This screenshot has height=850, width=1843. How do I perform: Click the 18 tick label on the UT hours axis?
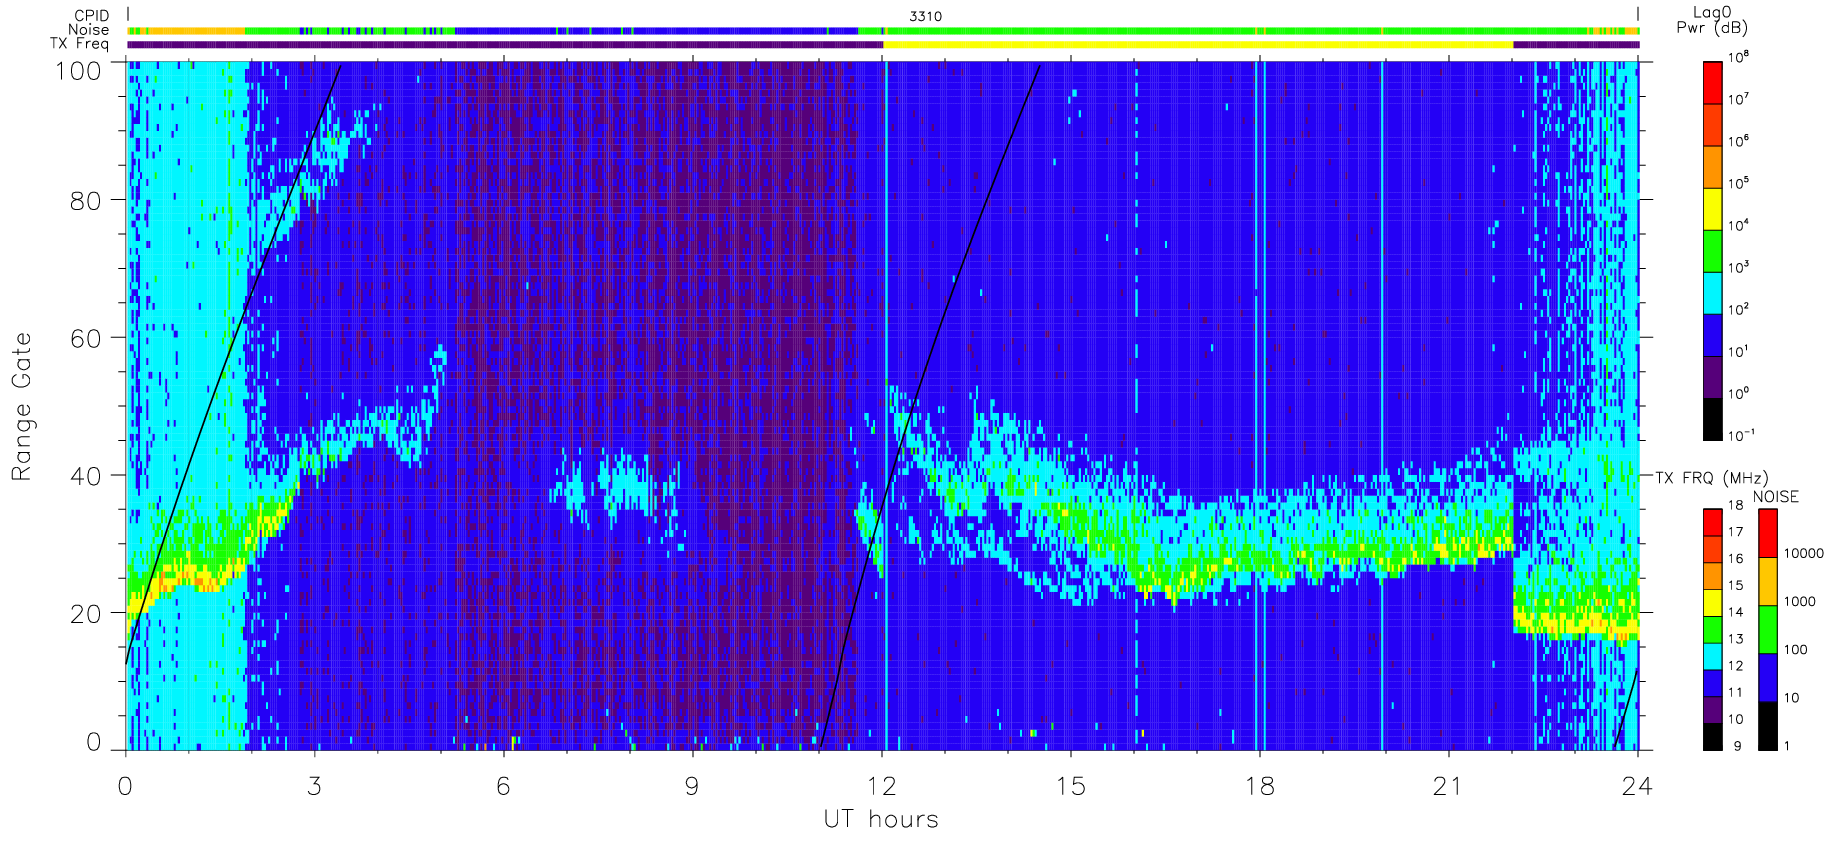[1259, 786]
